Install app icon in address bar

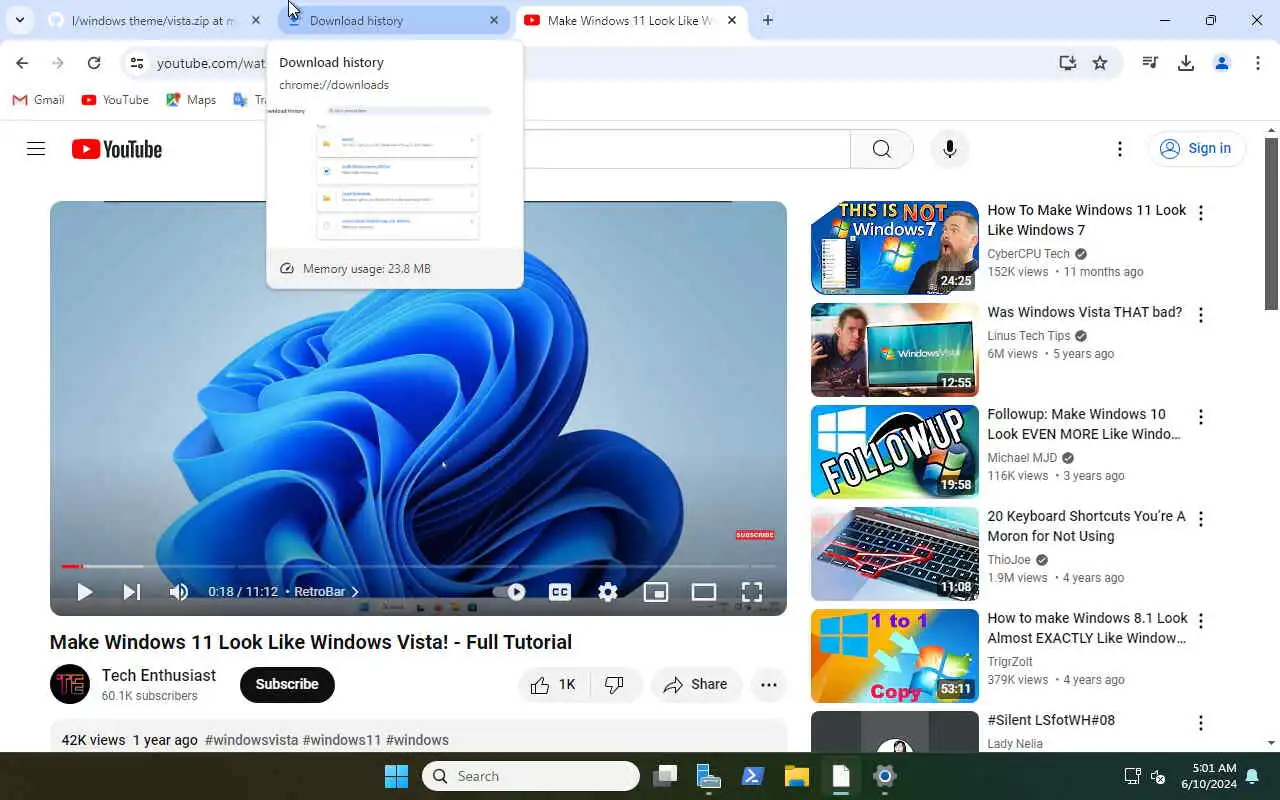[1068, 63]
